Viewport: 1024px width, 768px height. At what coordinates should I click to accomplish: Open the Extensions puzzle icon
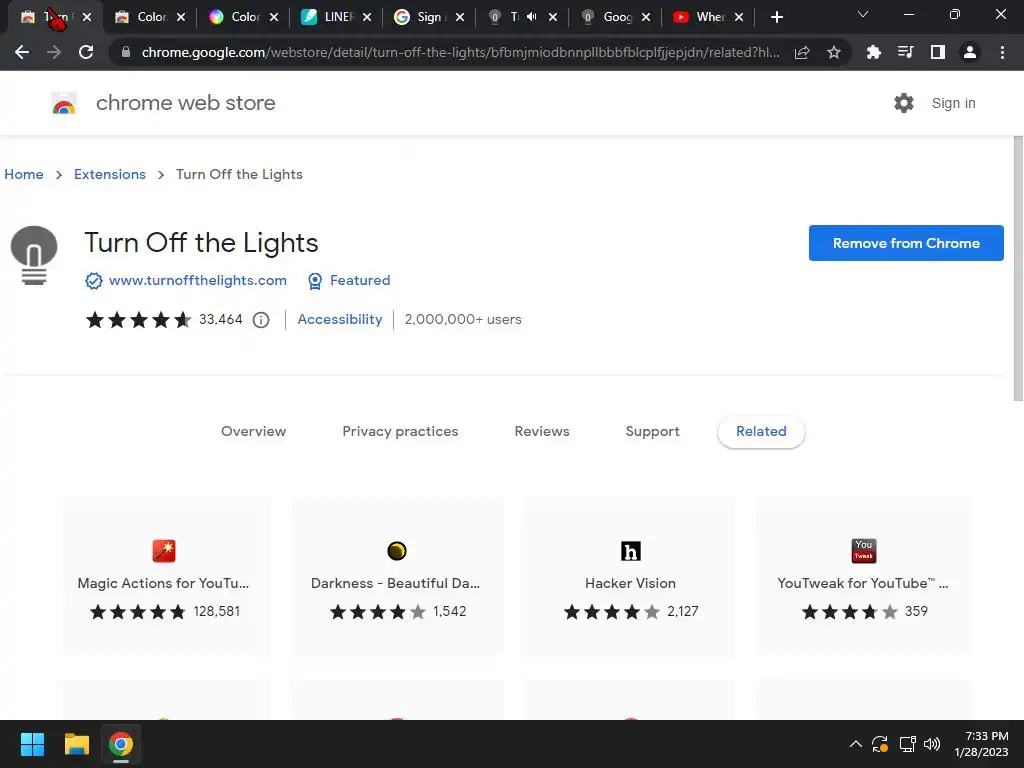874,52
